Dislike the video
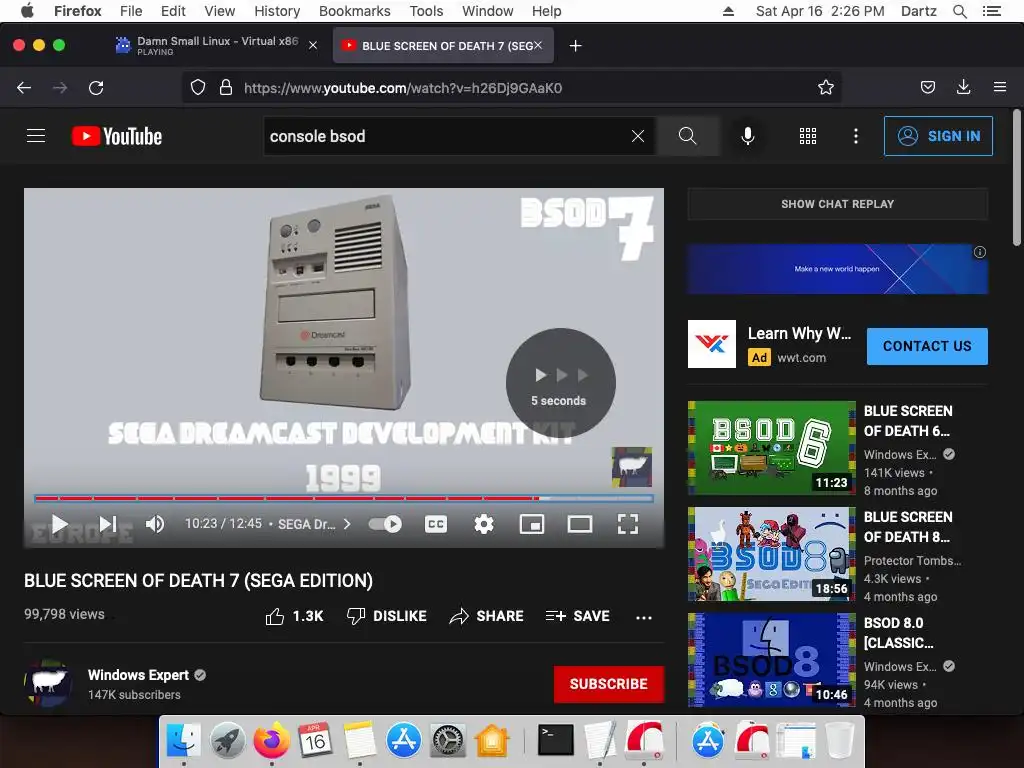1024x768 pixels. (x=386, y=616)
